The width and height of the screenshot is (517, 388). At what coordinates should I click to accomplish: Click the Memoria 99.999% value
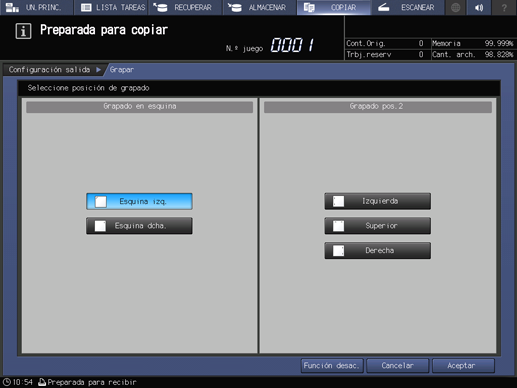(499, 43)
